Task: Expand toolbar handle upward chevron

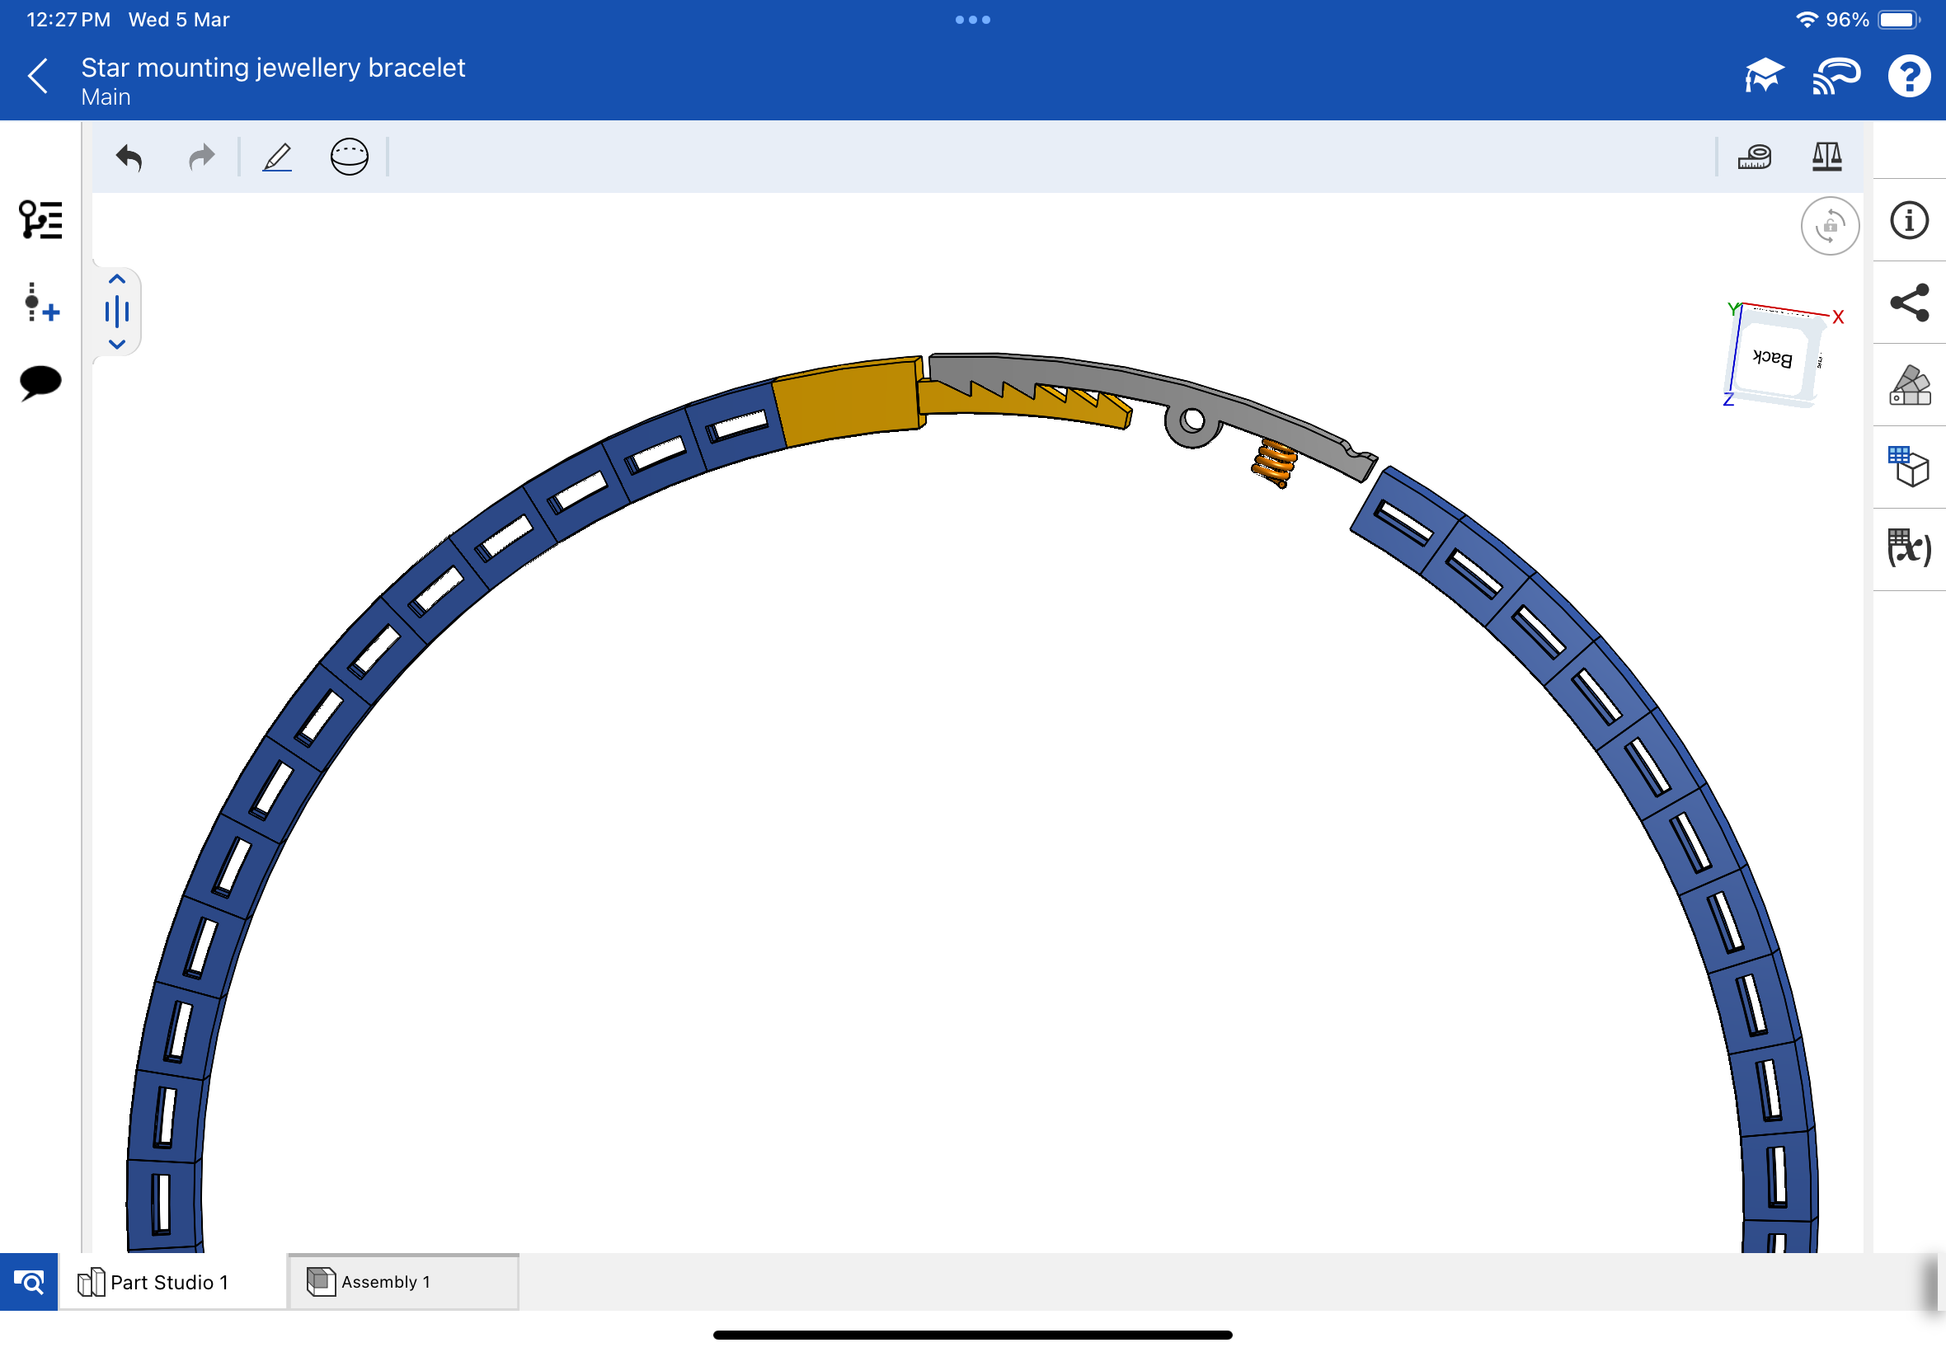Action: click(117, 280)
